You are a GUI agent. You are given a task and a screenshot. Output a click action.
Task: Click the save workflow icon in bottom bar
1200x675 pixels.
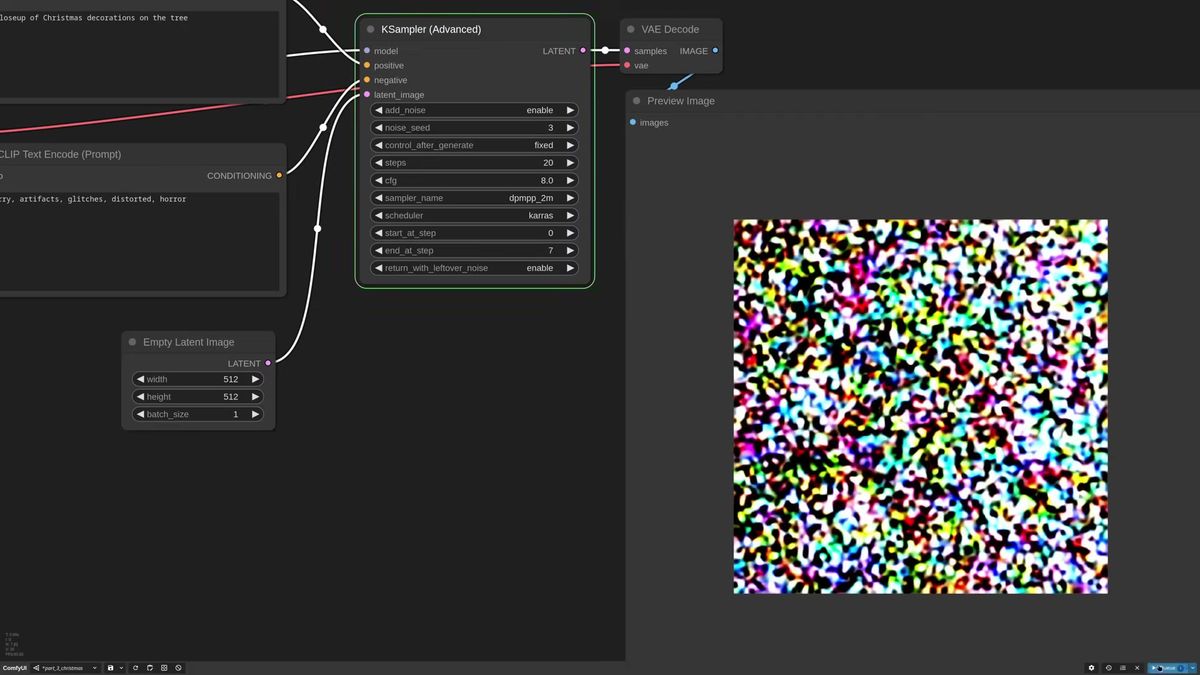[110, 668]
